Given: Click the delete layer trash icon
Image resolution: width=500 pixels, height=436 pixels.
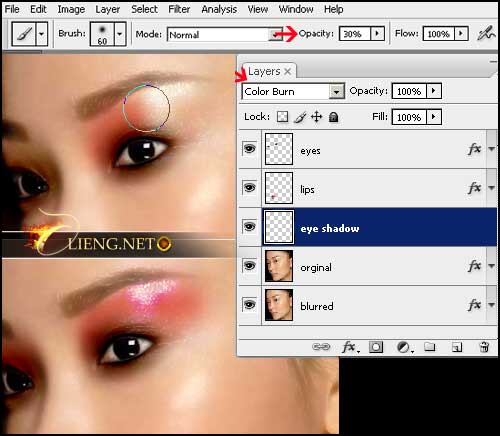Looking at the screenshot, I should point(484,347).
